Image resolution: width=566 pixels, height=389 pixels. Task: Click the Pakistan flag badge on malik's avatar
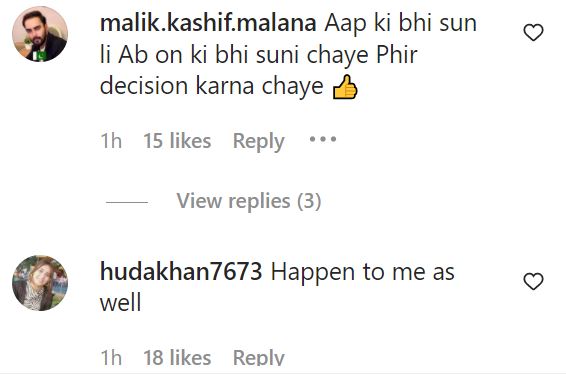[x=42, y=56]
